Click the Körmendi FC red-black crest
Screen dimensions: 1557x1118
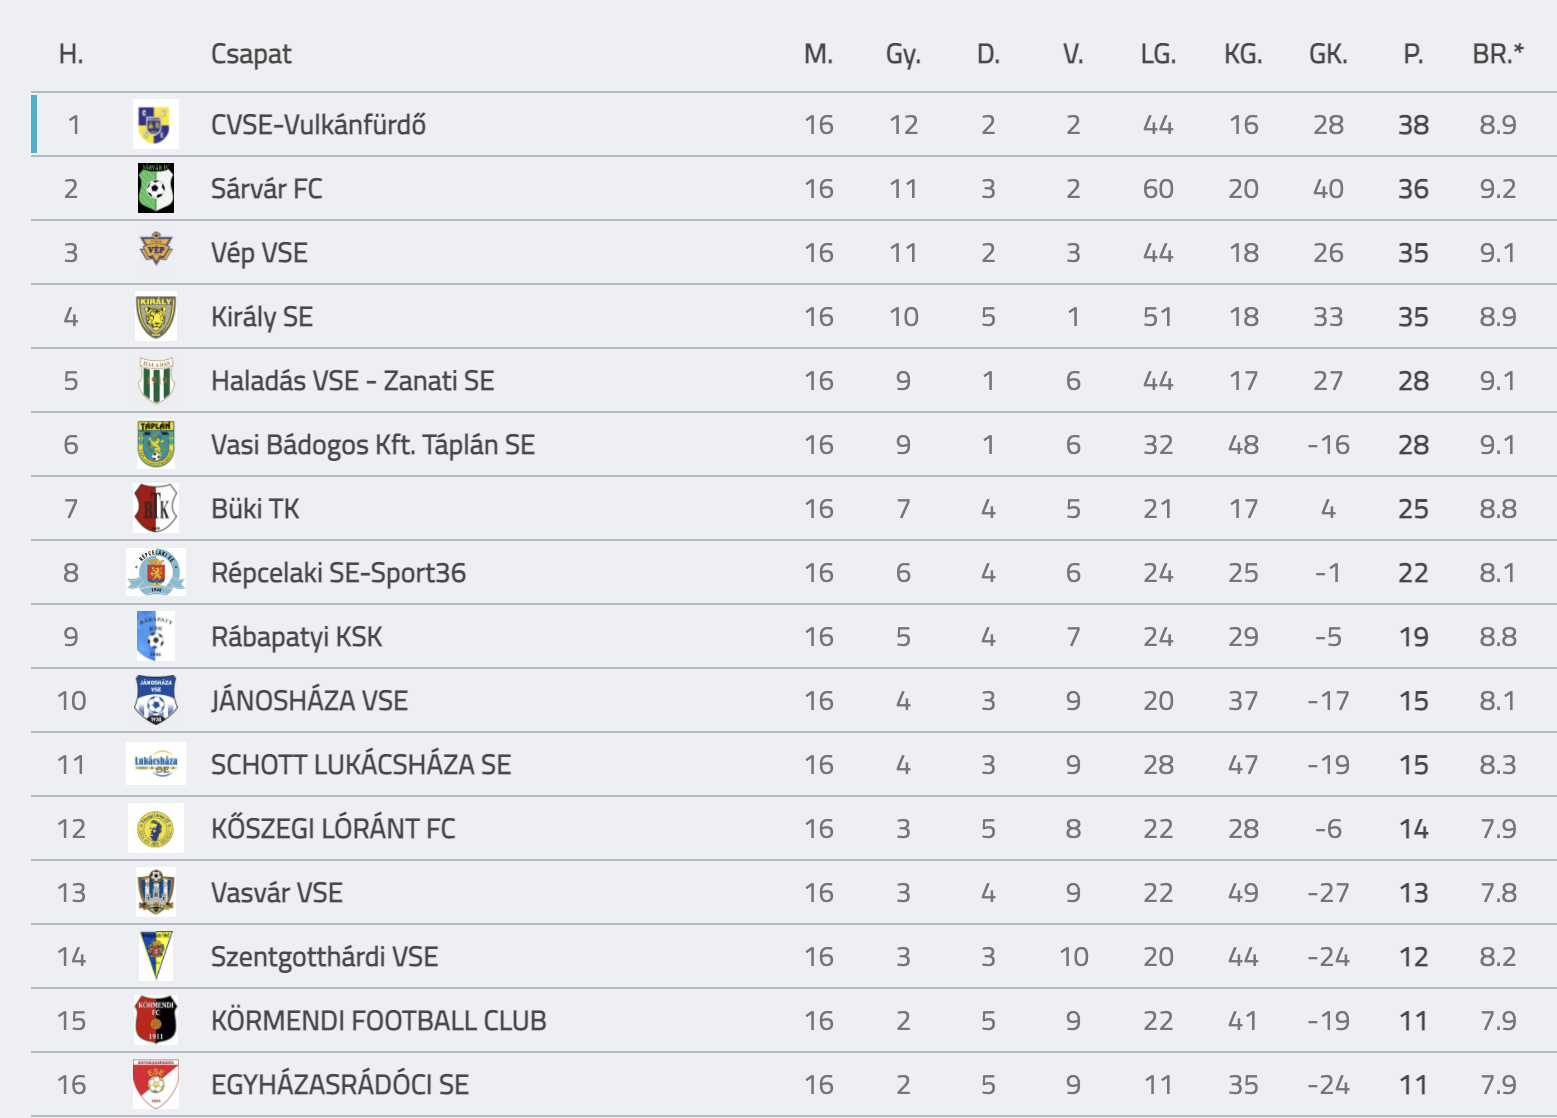(156, 1021)
